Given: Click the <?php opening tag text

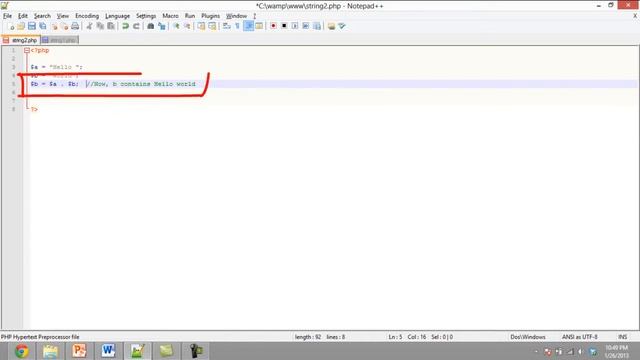Looking at the screenshot, I should click(x=40, y=51).
